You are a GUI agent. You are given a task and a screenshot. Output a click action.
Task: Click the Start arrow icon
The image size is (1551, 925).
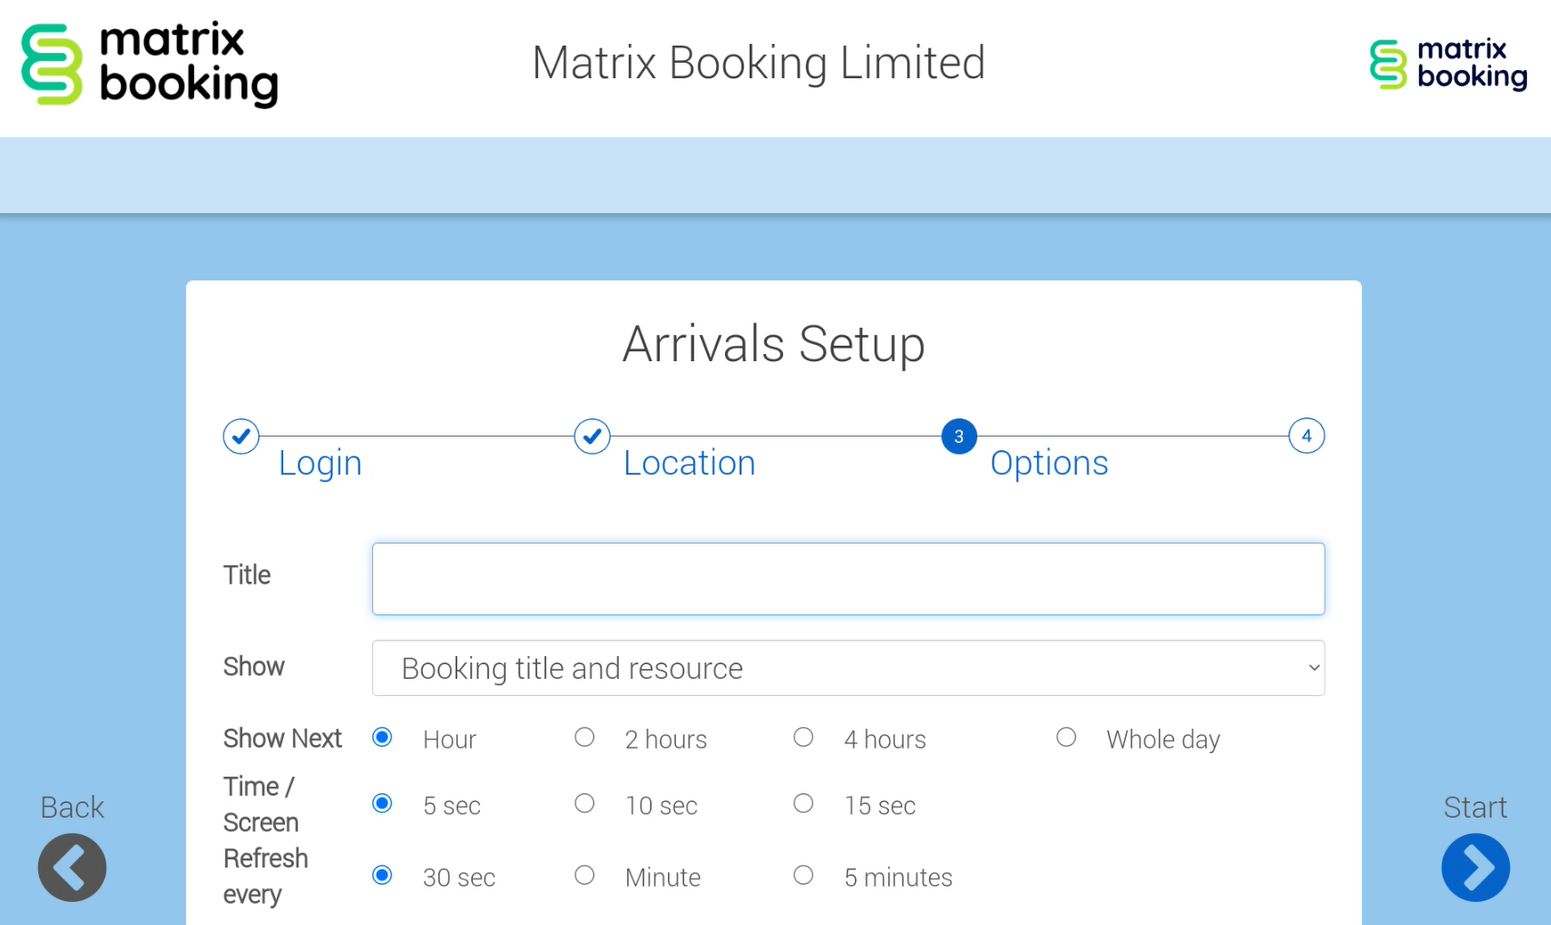click(1475, 867)
